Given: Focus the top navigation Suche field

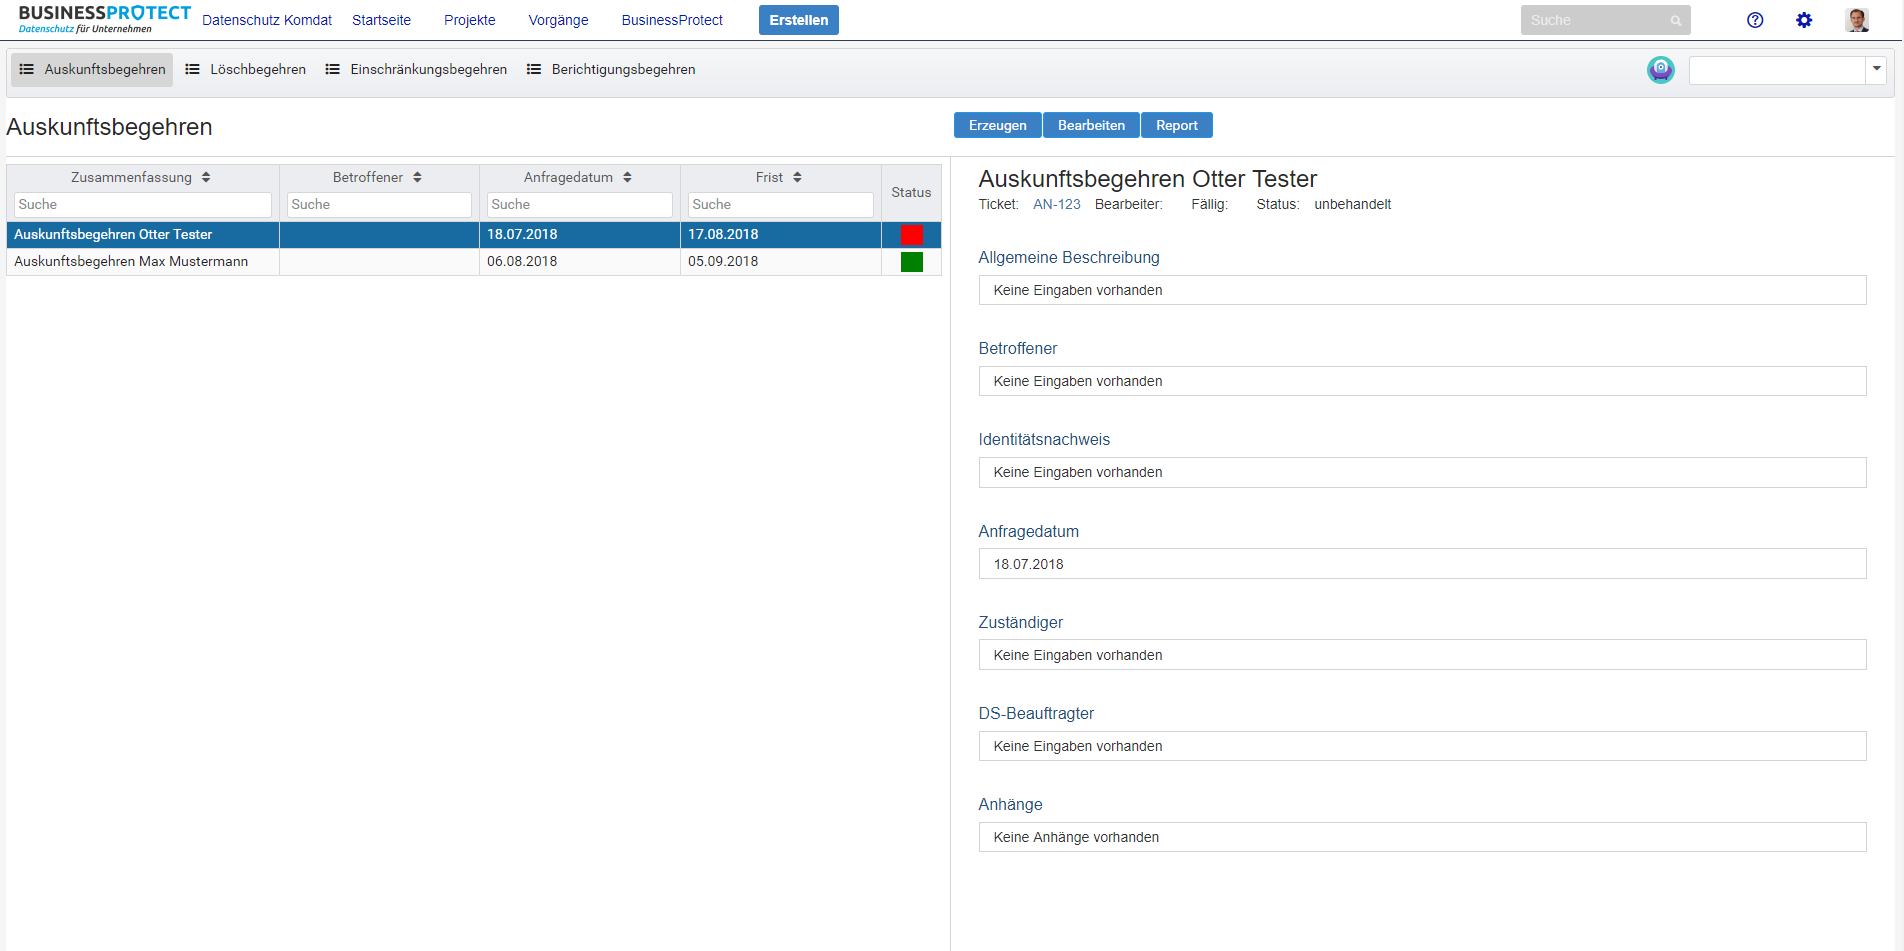Looking at the screenshot, I should (1606, 20).
